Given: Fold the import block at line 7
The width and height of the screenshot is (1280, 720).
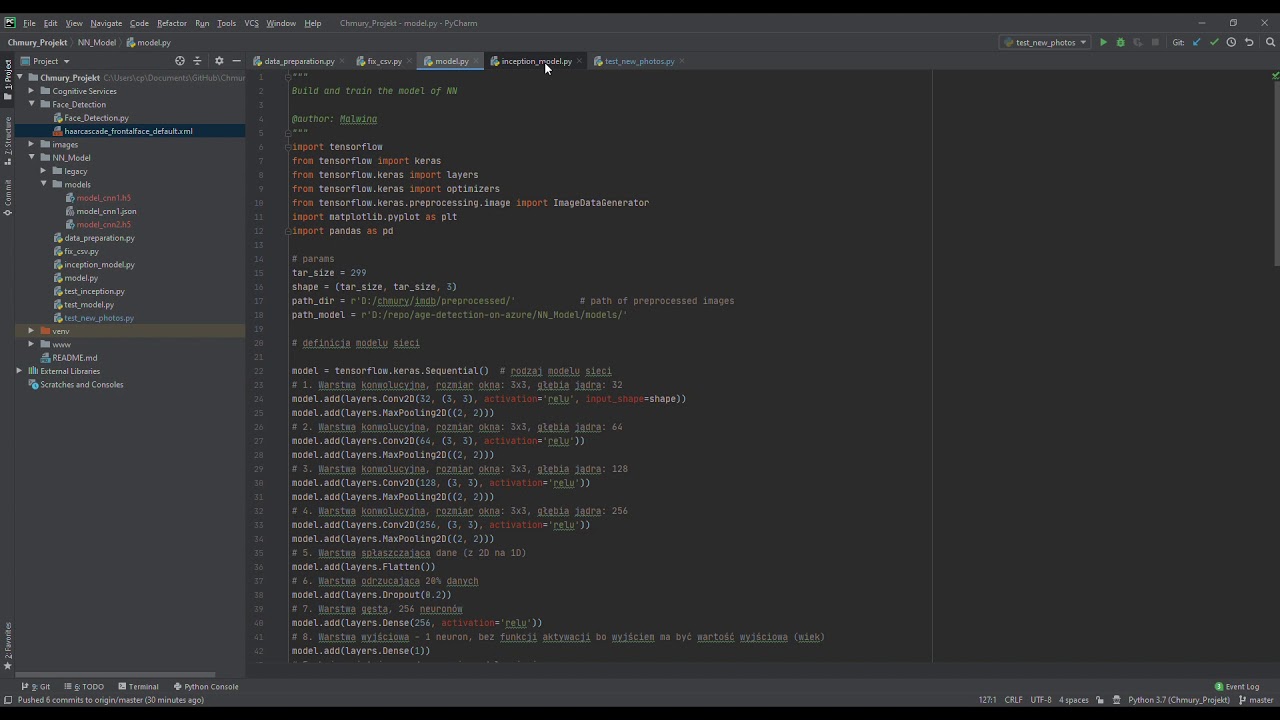Looking at the screenshot, I should [288, 147].
